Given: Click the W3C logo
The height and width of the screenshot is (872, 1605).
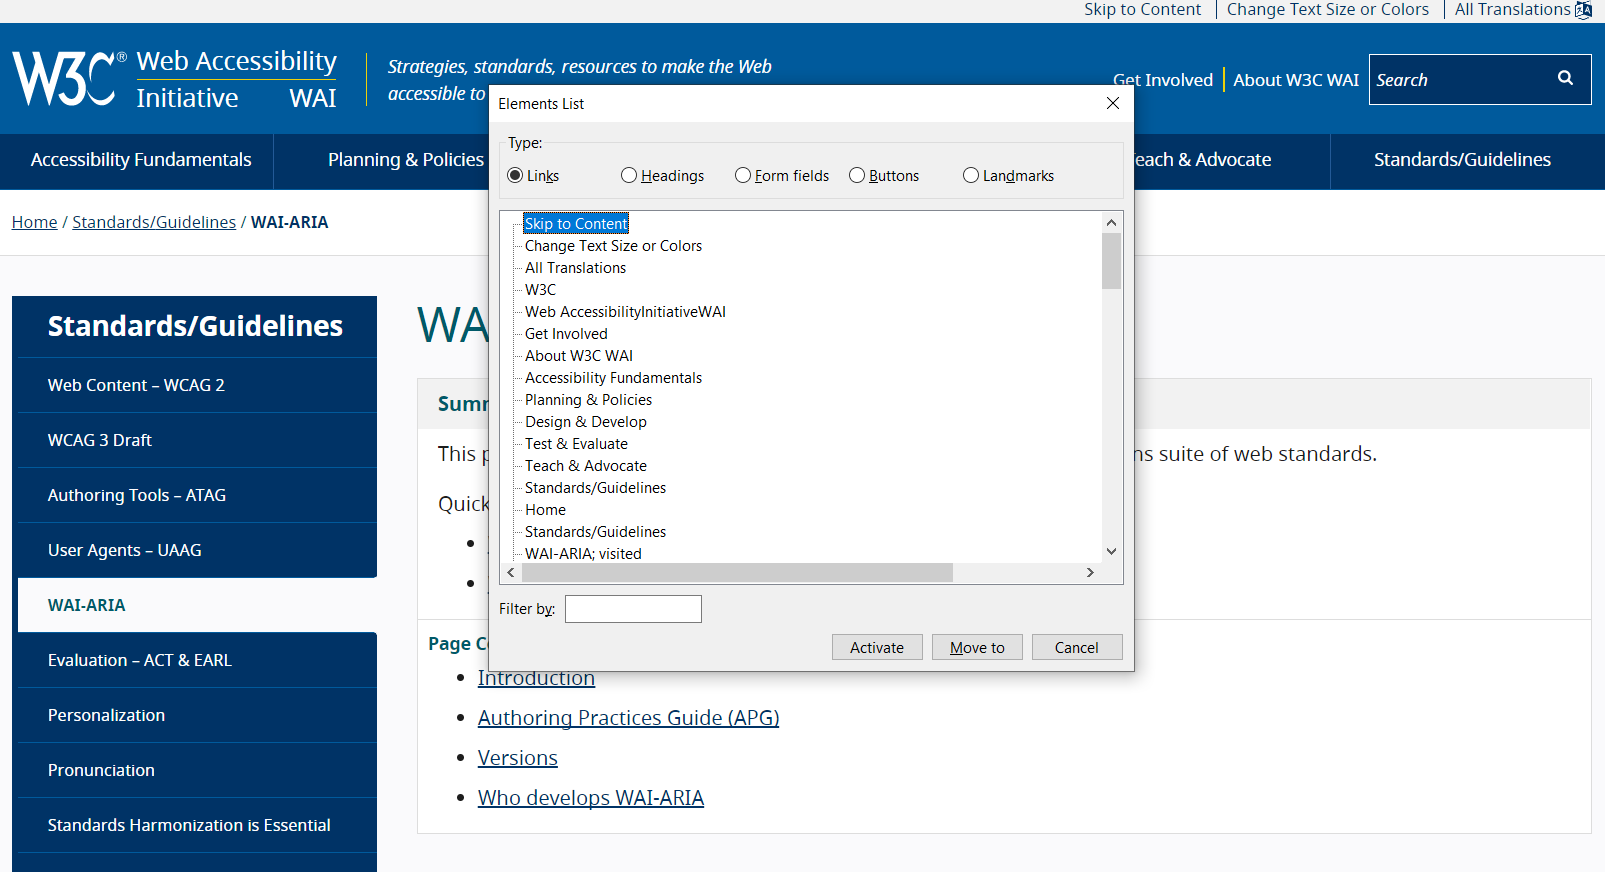Looking at the screenshot, I should [65, 79].
